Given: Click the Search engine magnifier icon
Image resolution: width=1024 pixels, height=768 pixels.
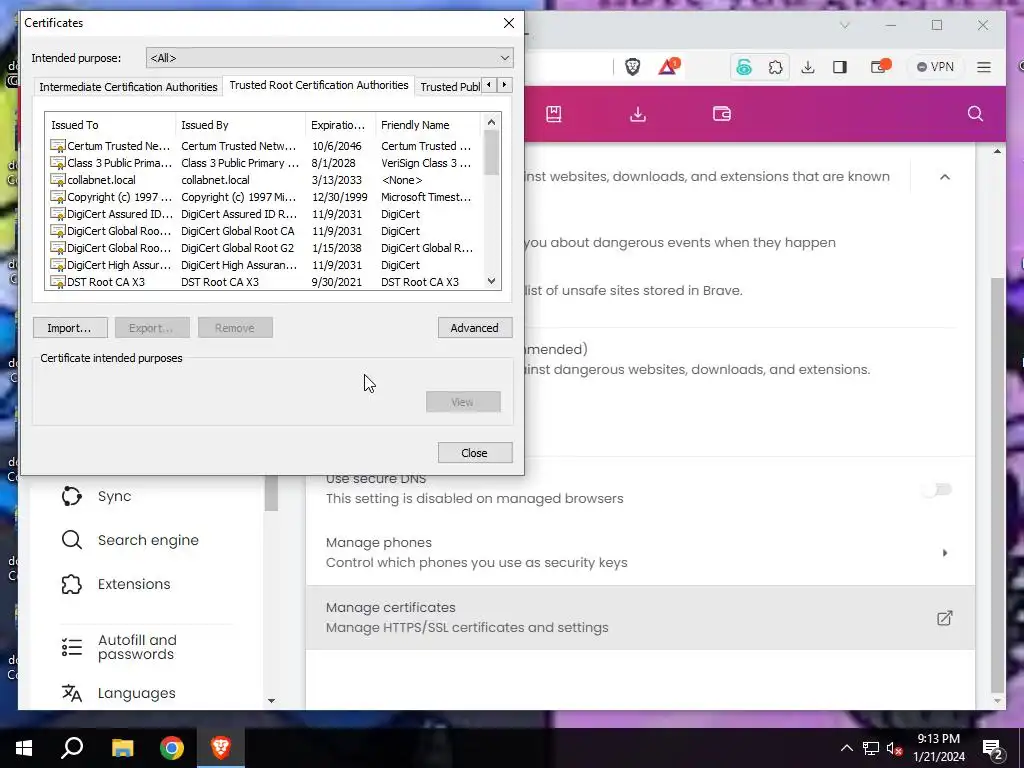Looking at the screenshot, I should (72, 540).
